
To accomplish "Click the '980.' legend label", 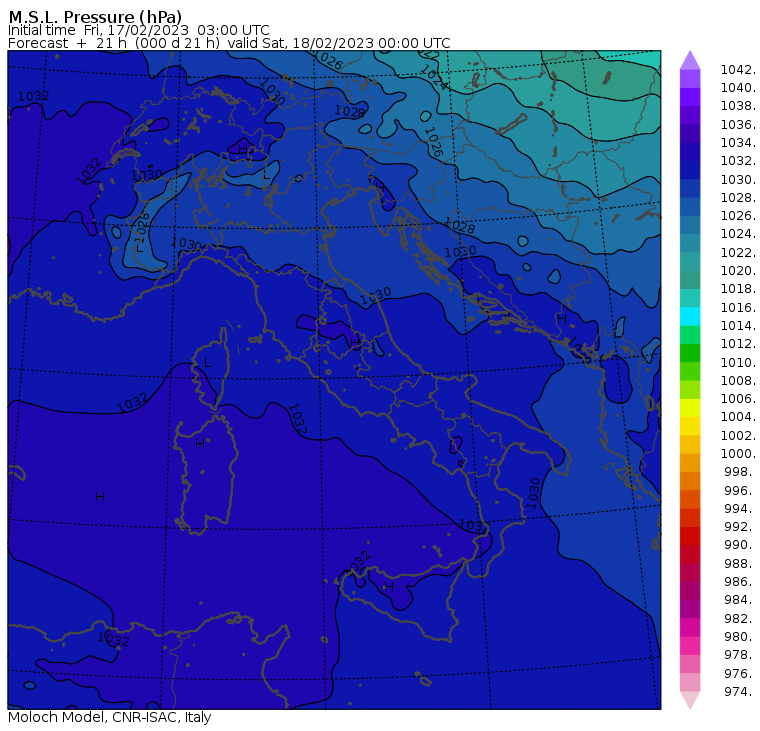I will point(740,637).
